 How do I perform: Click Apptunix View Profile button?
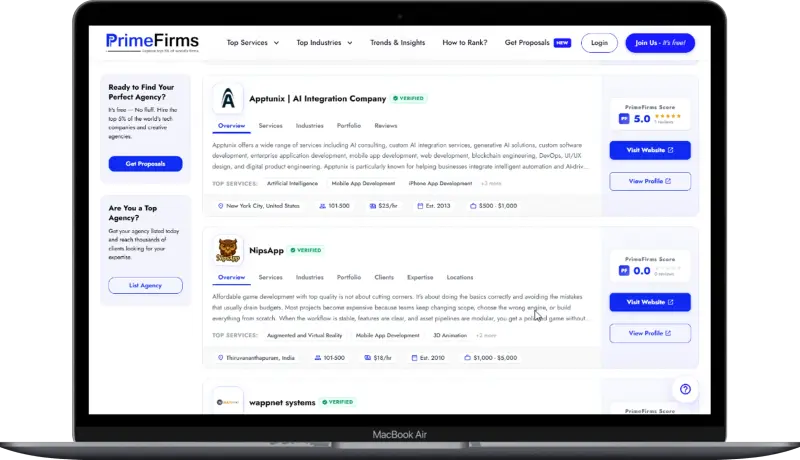[x=650, y=182]
